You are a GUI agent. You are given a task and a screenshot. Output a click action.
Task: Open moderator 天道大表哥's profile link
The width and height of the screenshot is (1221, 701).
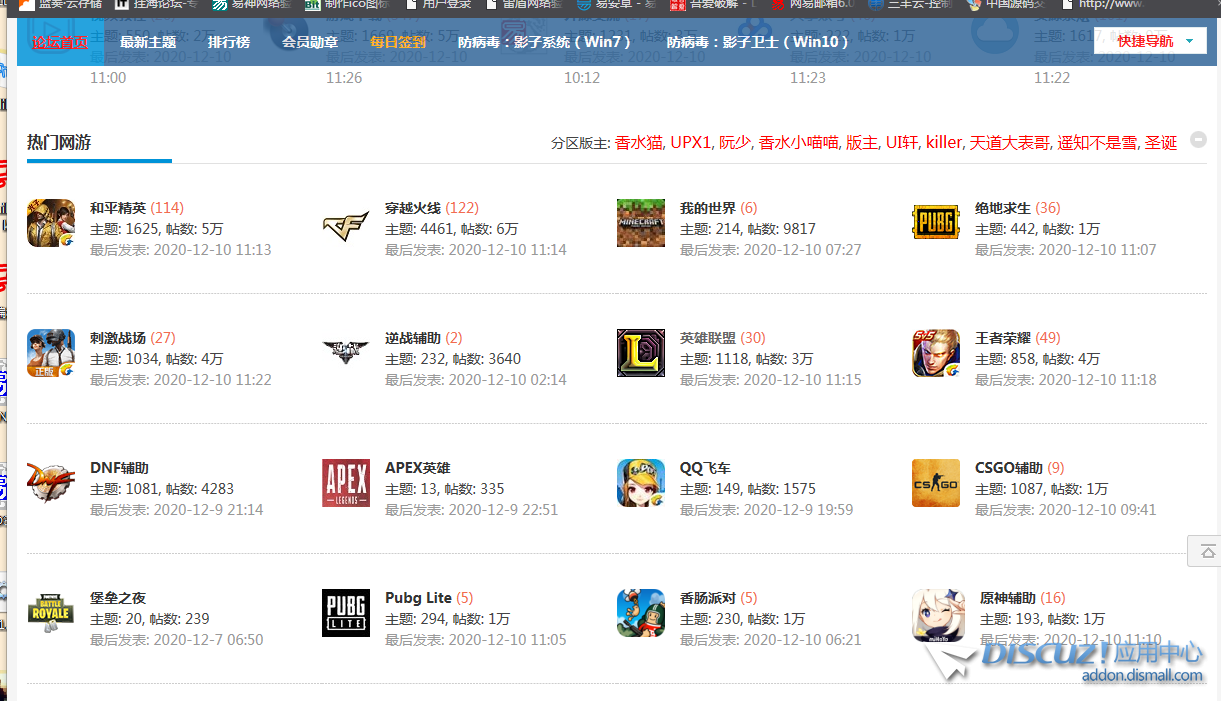(1010, 143)
